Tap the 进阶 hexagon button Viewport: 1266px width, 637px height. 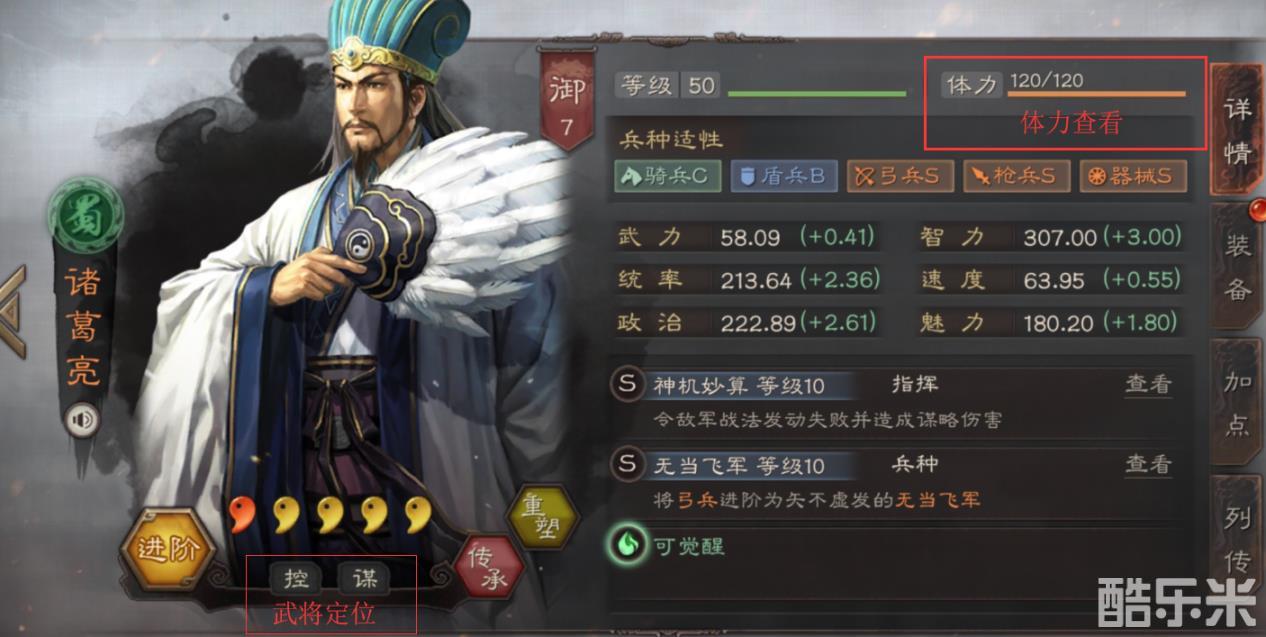coord(162,550)
